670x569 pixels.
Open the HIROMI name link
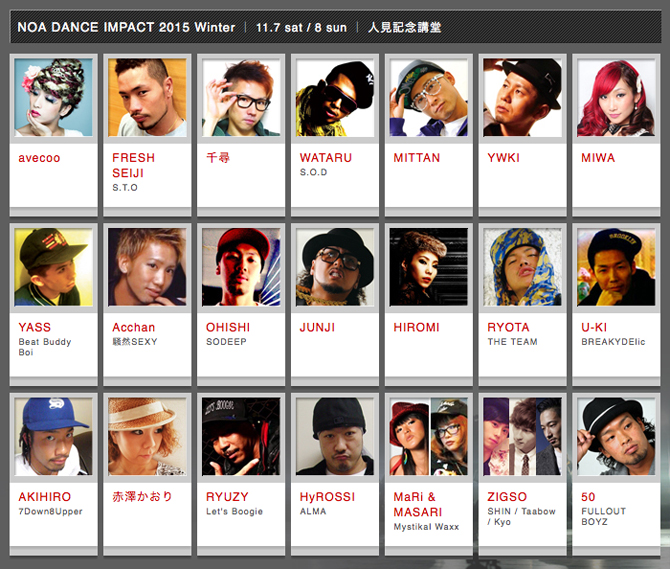coord(416,327)
